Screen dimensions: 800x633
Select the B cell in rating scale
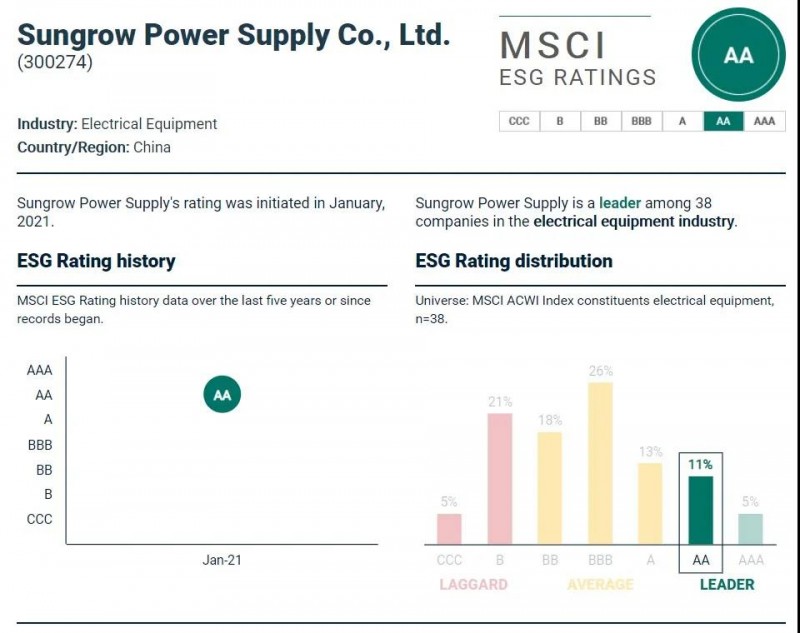(560, 121)
